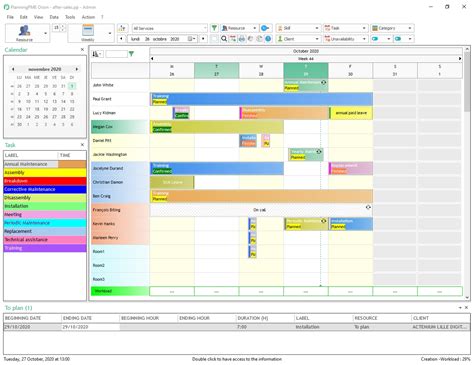Expand the Weekly view button arrow

point(110,33)
